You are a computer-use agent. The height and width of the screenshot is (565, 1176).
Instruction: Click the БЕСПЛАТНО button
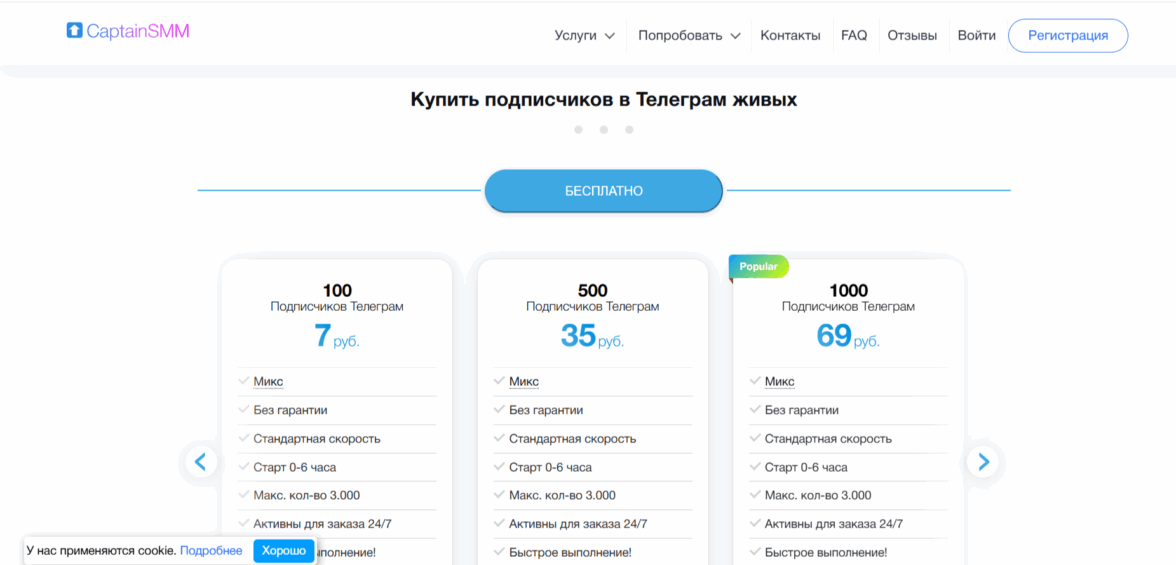click(603, 191)
